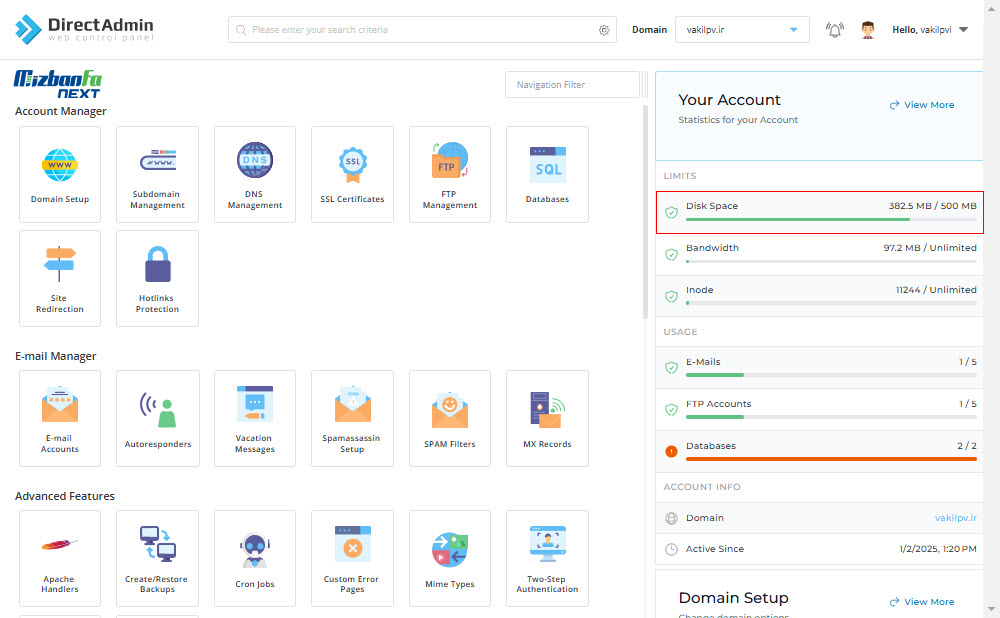This screenshot has height=618, width=1000.
Task: Open the vakilpv.ir domain link
Action: click(x=955, y=518)
